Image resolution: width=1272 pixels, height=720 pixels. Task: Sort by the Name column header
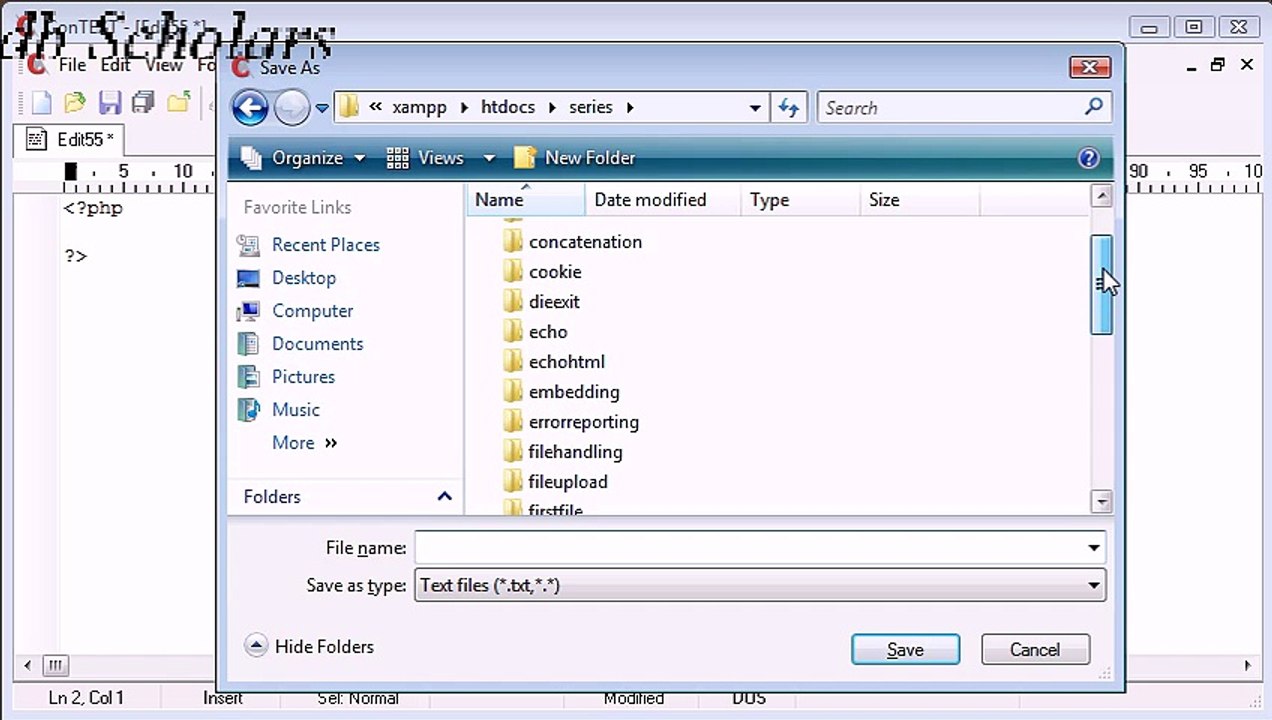coord(526,200)
